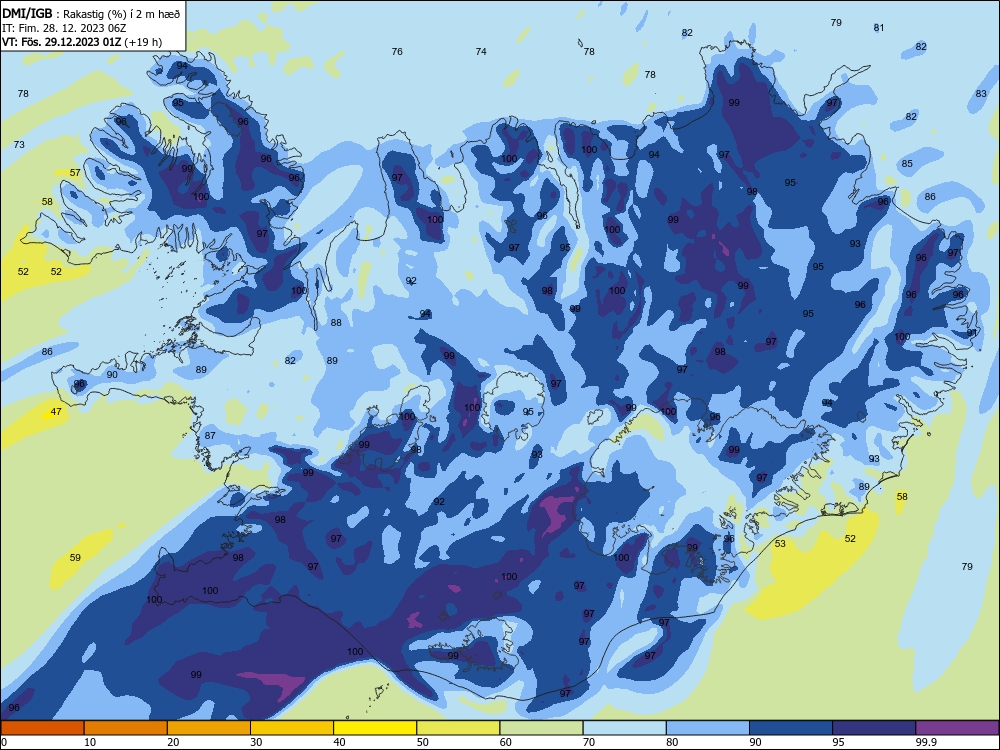Click the medium blue 80–90 legend swatch
The height and width of the screenshot is (750, 1000).
tap(708, 728)
